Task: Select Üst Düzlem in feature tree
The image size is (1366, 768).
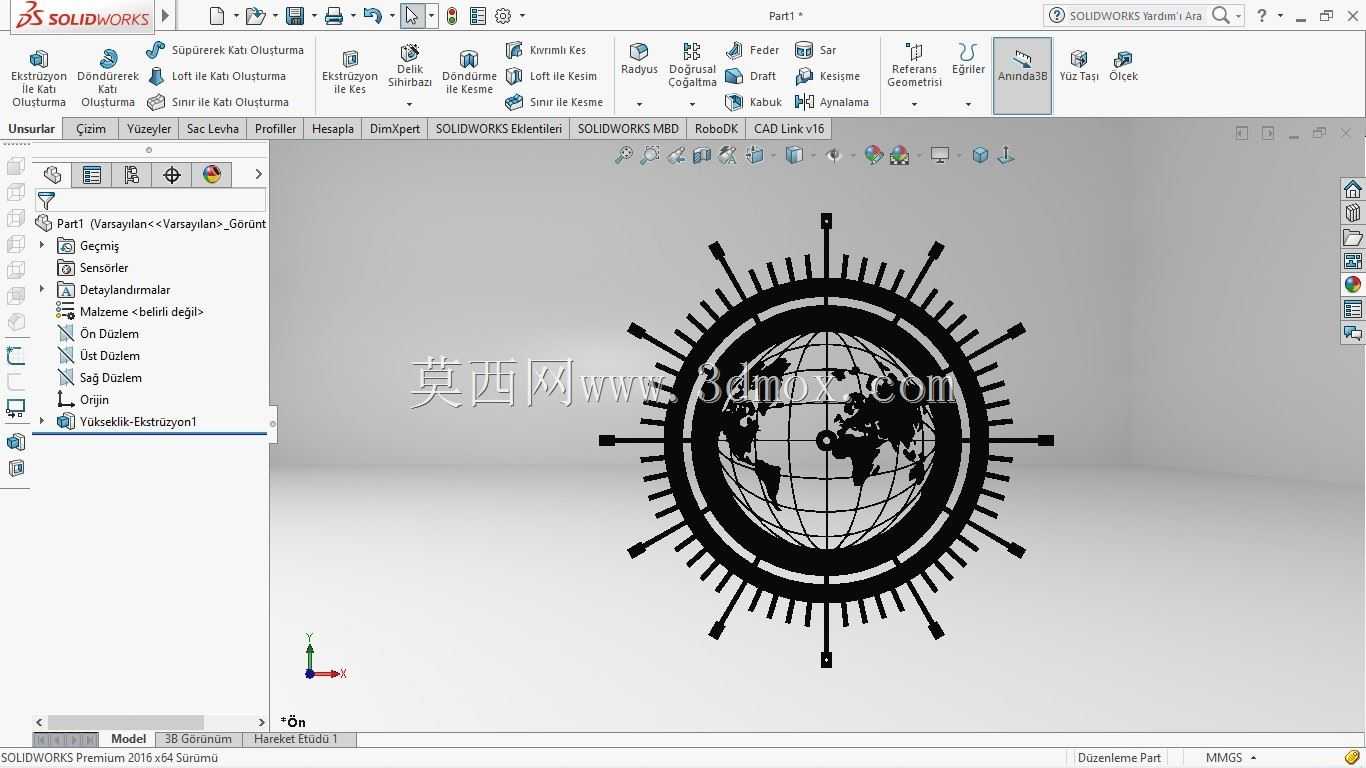Action: click(110, 356)
